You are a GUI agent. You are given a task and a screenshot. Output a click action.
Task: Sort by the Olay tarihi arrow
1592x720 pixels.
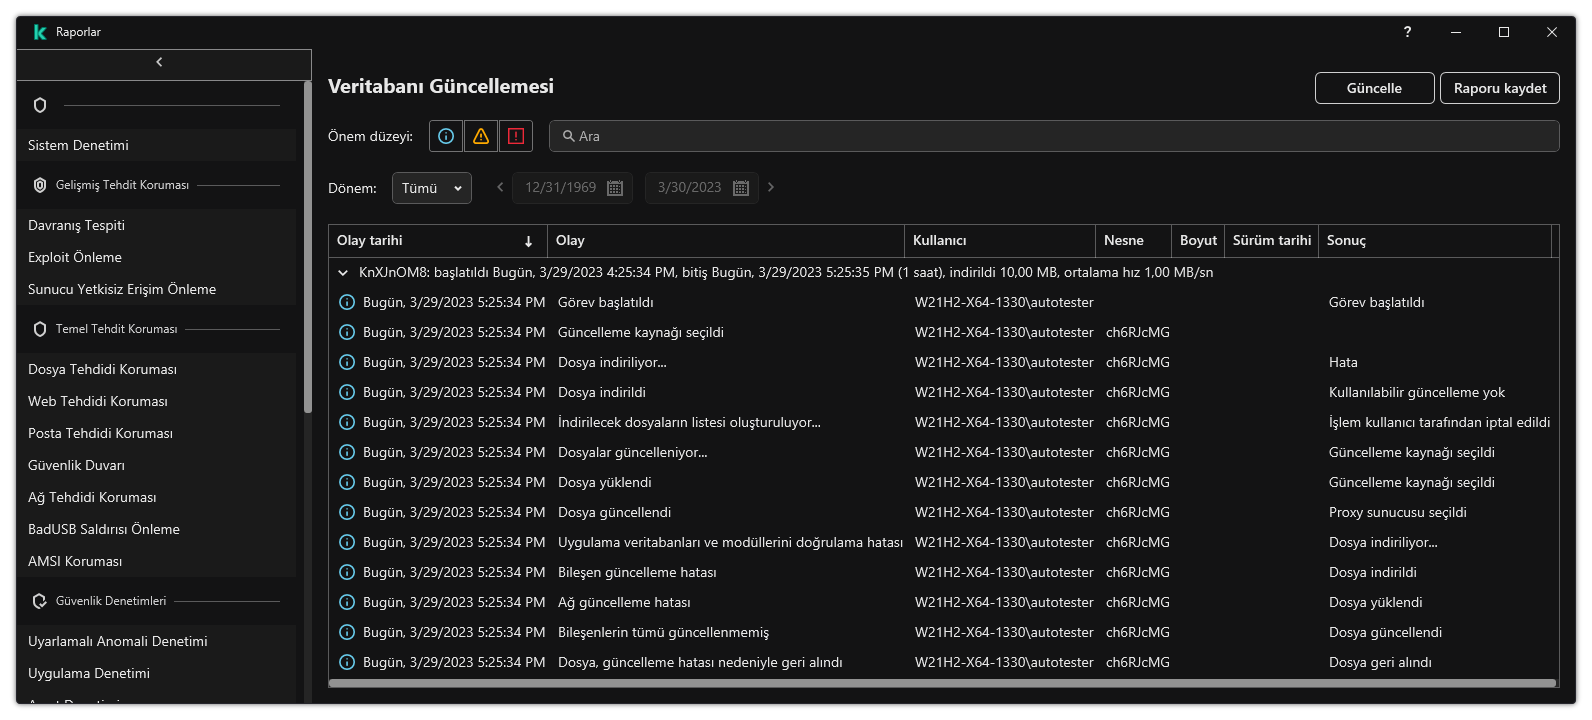coord(528,241)
